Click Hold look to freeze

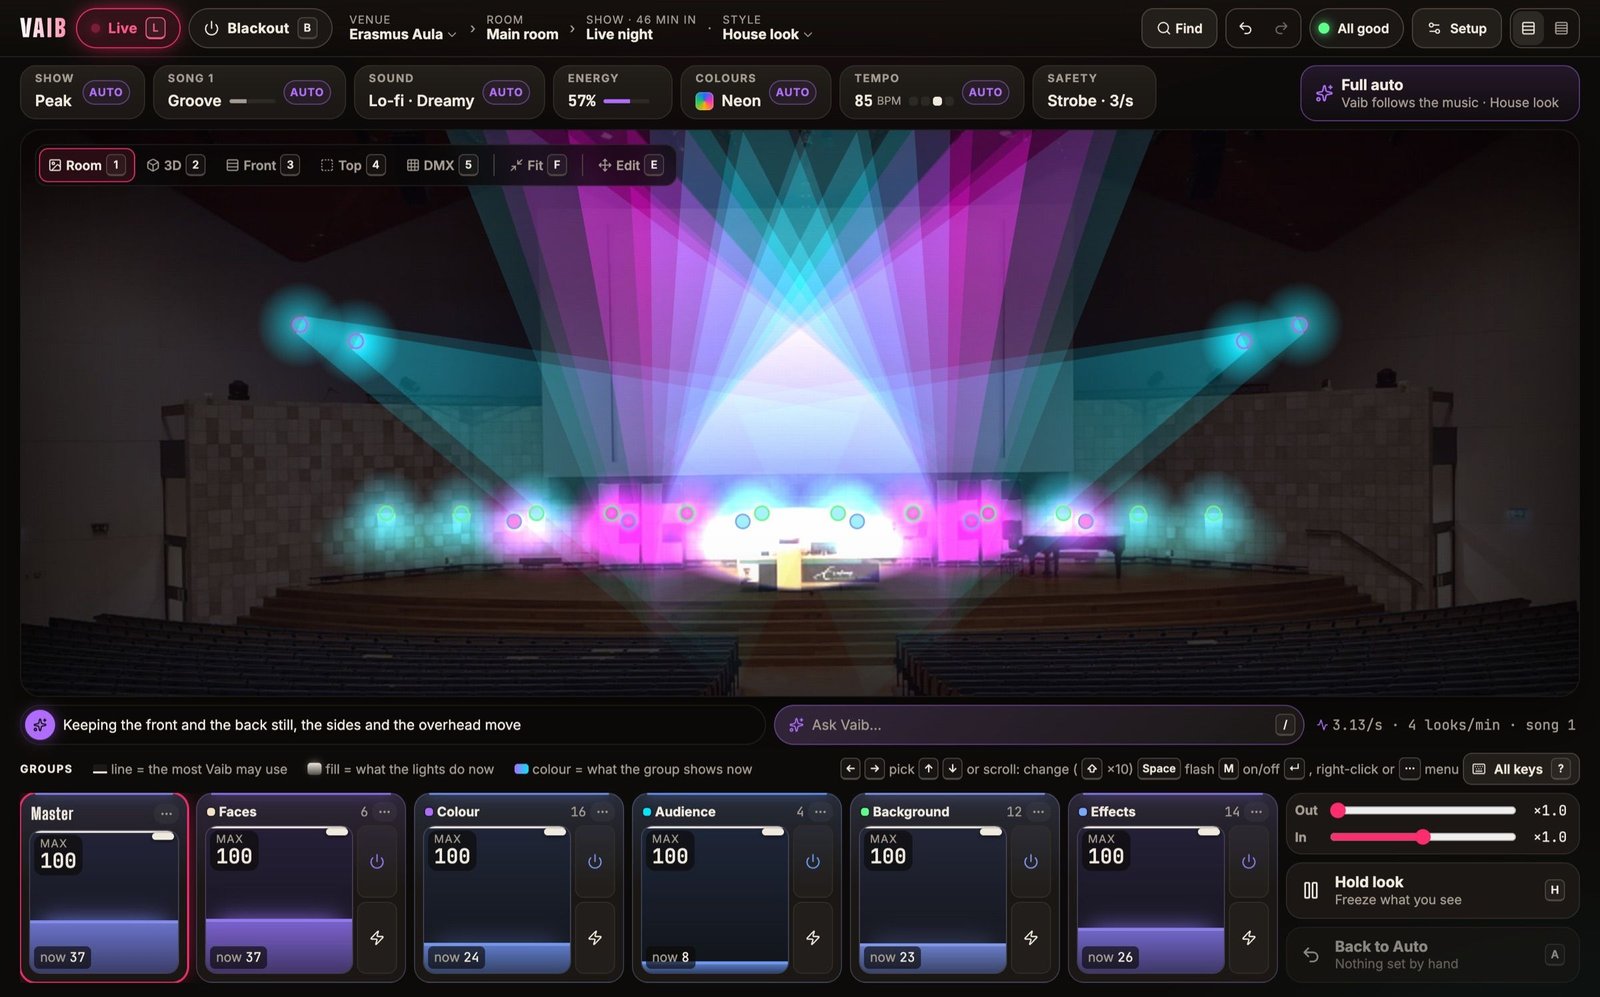[x=1432, y=890]
